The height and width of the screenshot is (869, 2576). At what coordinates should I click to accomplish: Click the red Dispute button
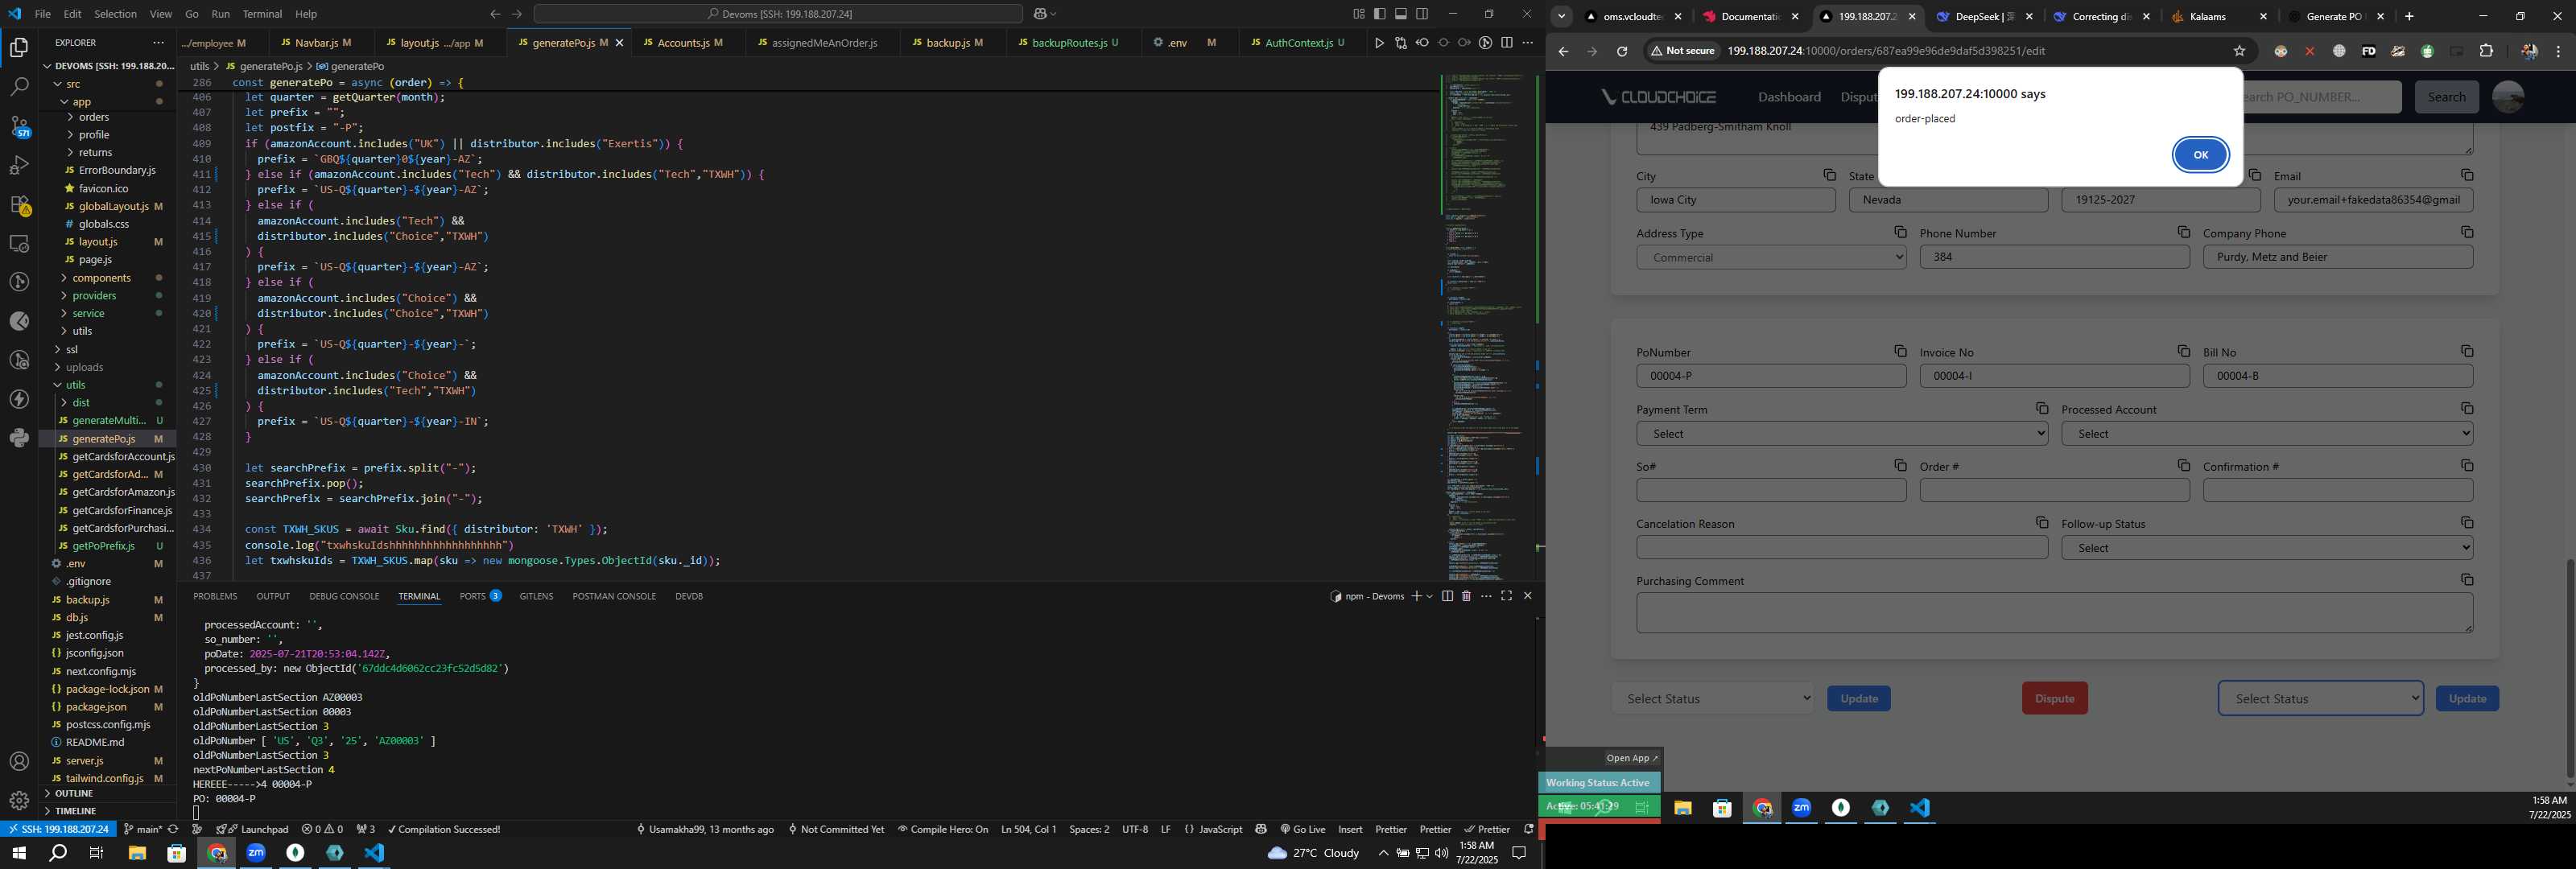pyautogui.click(x=2054, y=699)
